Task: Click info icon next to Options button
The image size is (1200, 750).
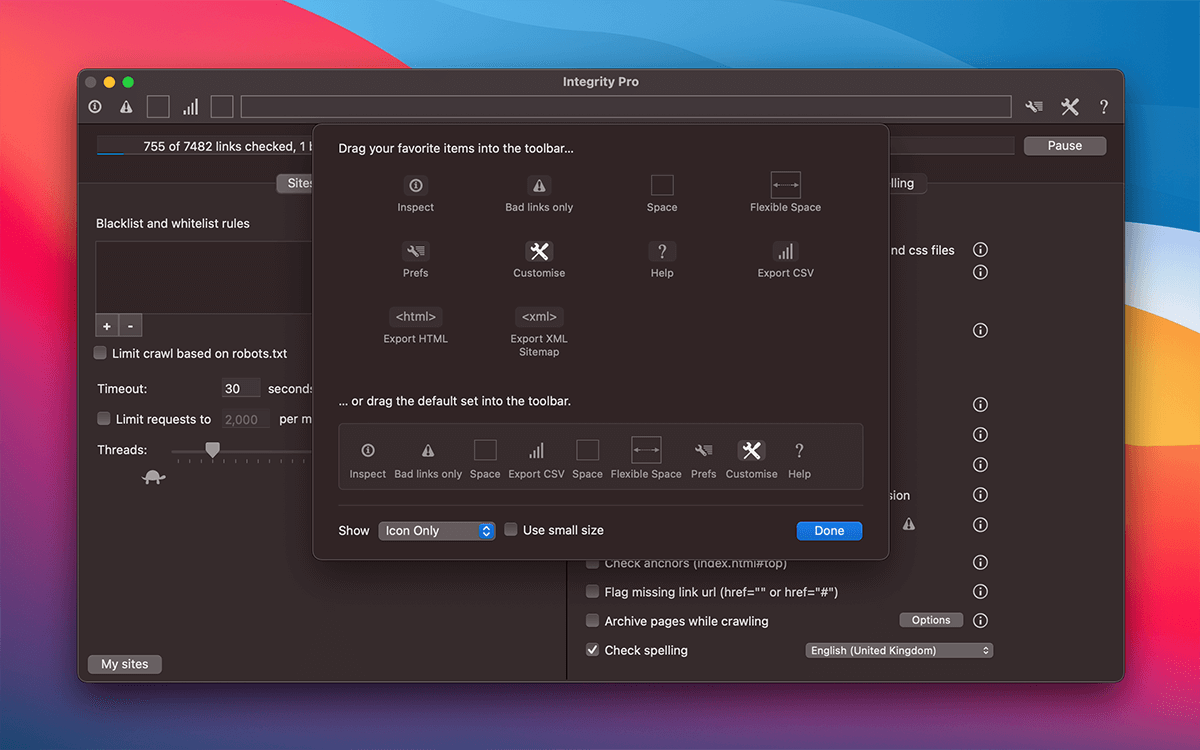Action: 981,620
